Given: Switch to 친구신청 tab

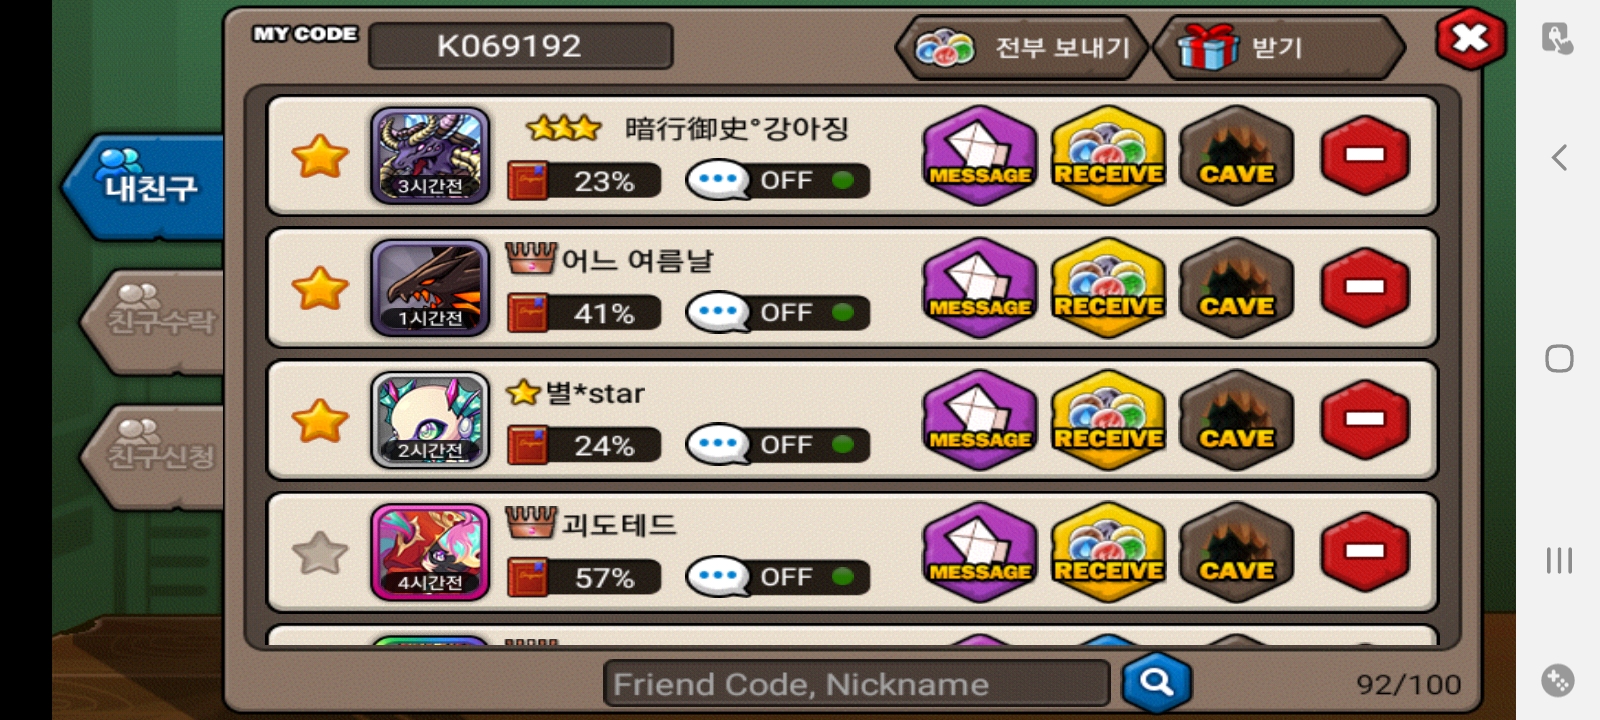Looking at the screenshot, I should 153,457.
